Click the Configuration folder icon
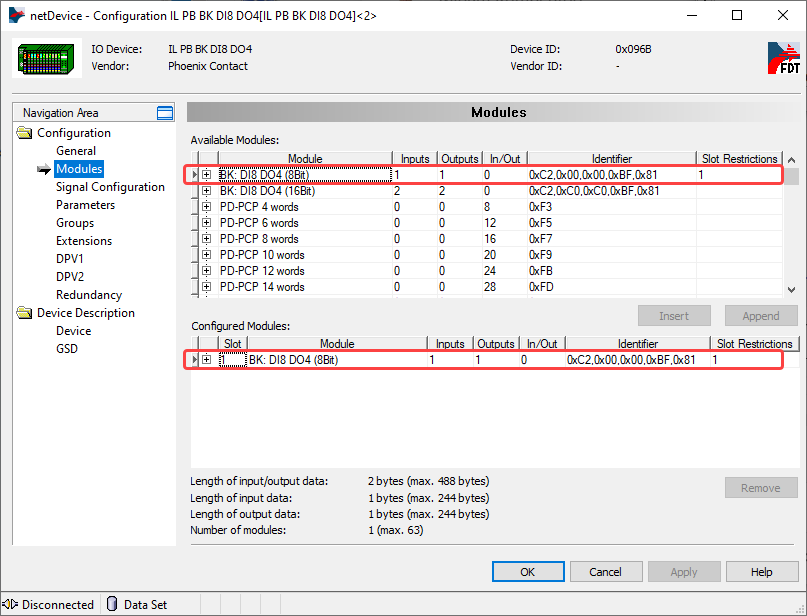 coord(24,133)
